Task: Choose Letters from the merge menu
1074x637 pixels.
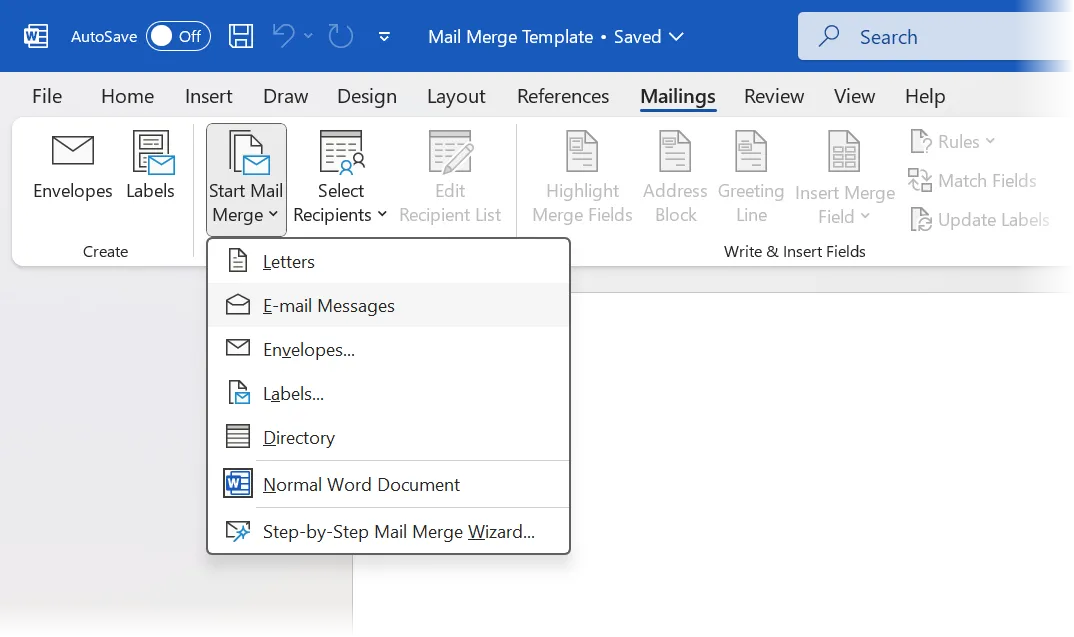Action: point(388,262)
